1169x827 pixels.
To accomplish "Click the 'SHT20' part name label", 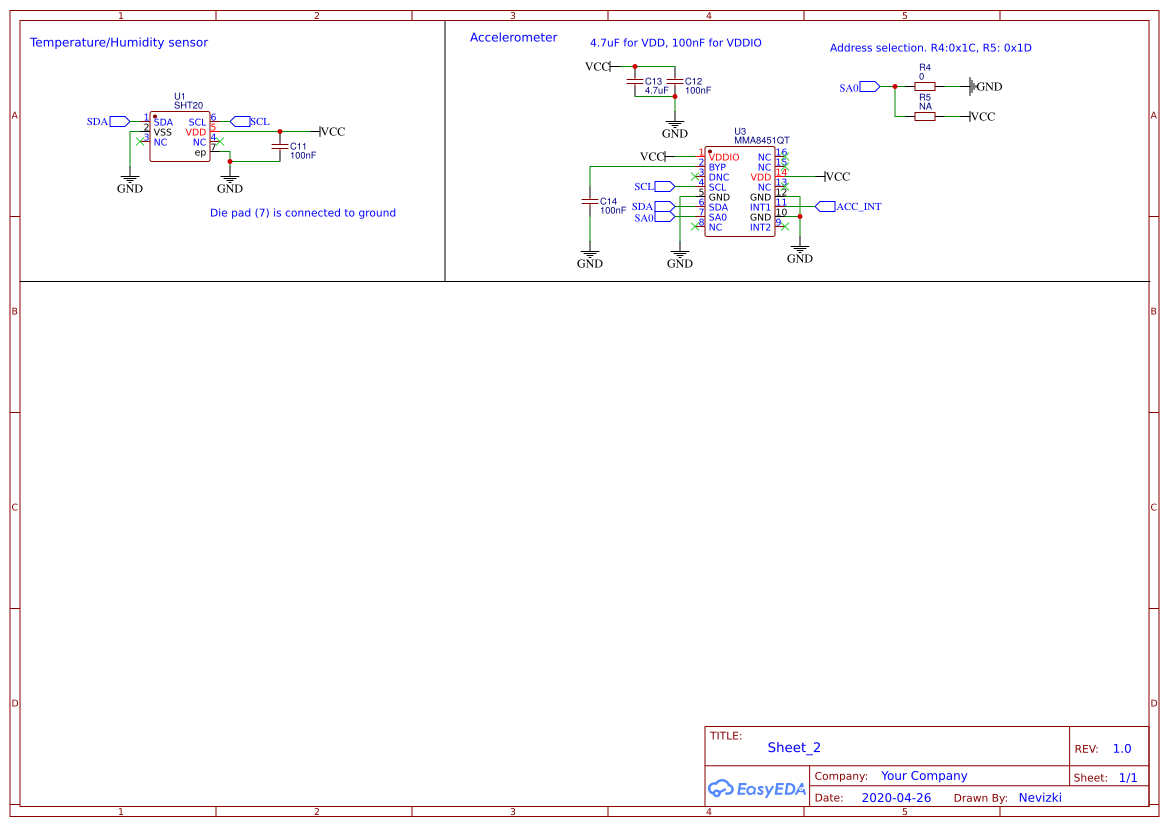I will 189,106.
